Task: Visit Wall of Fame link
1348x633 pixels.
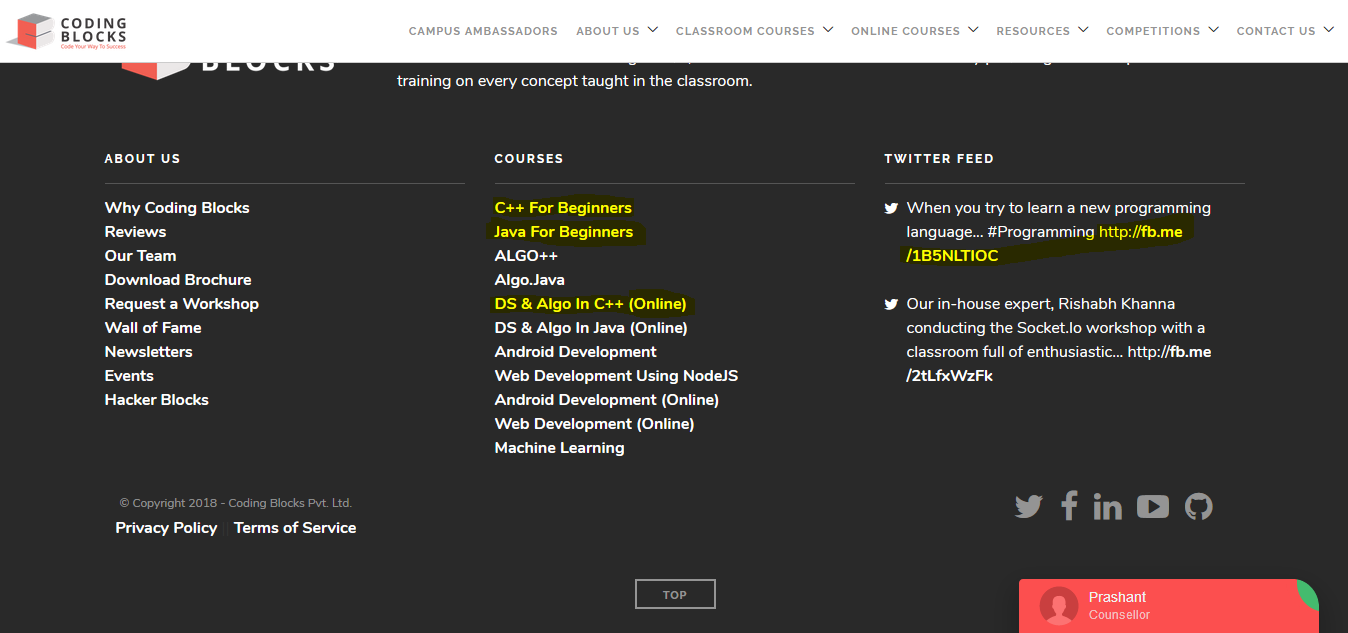Action: click(x=153, y=328)
